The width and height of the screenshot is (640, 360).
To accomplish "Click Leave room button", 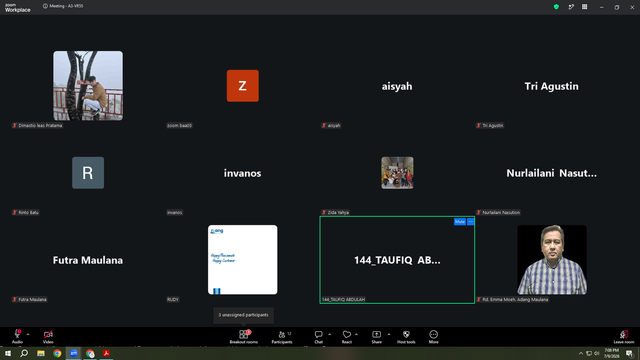I will pyautogui.click(x=624, y=337).
